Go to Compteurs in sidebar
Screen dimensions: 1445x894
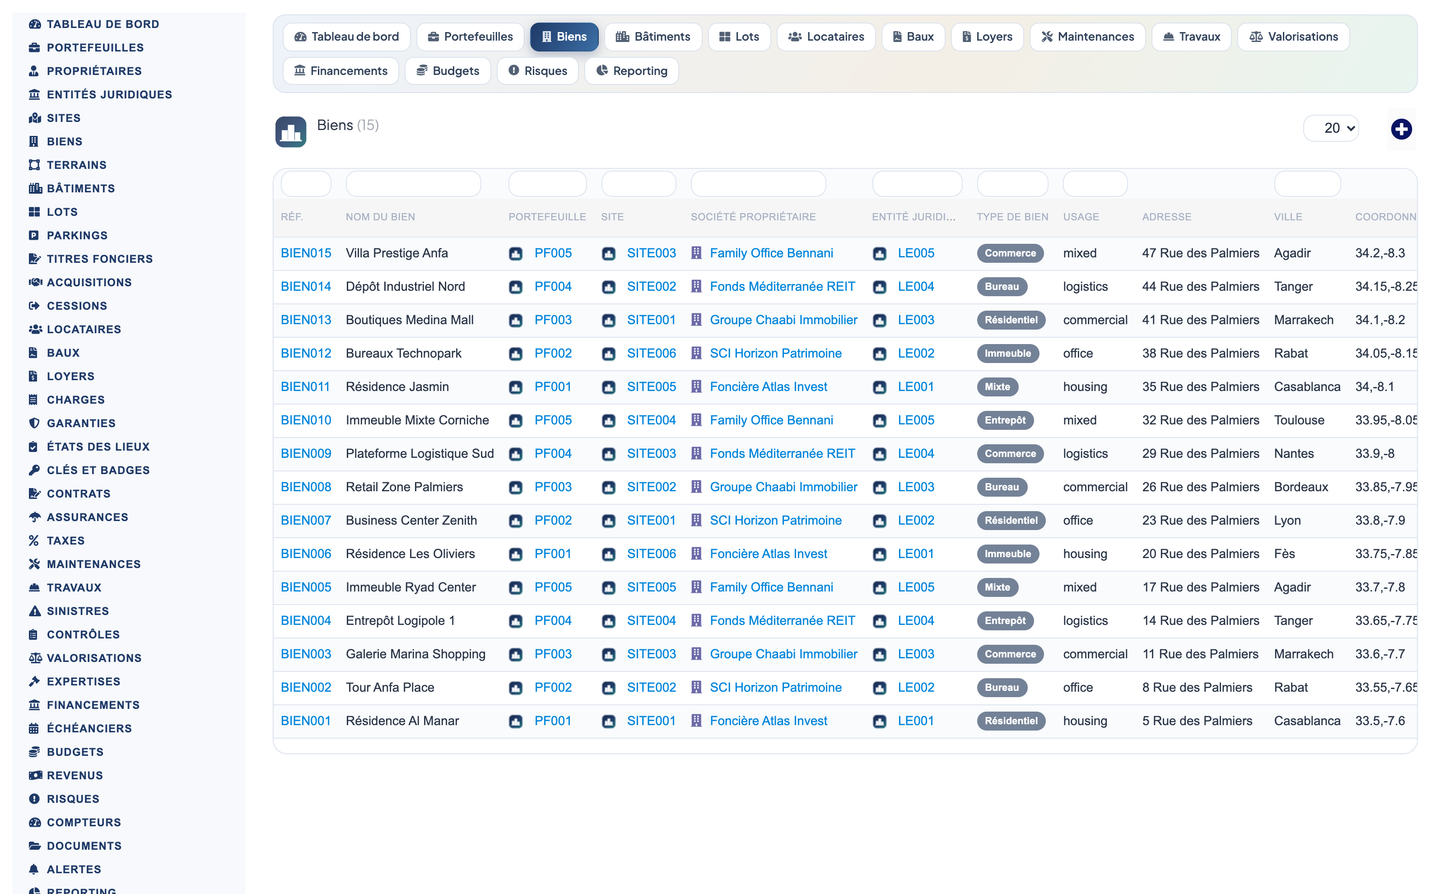tap(84, 822)
